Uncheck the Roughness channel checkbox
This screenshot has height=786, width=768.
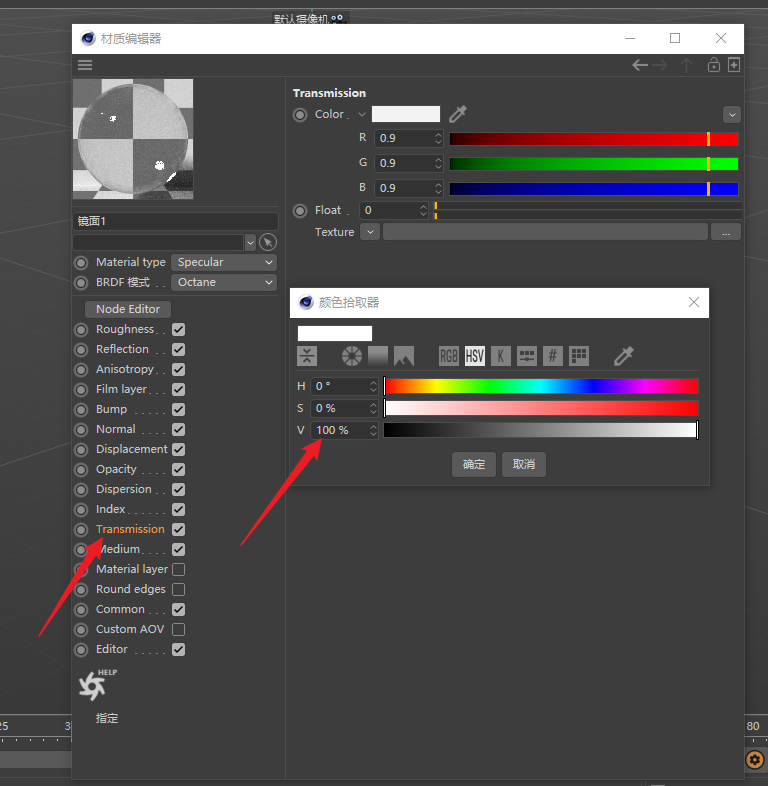click(x=178, y=329)
